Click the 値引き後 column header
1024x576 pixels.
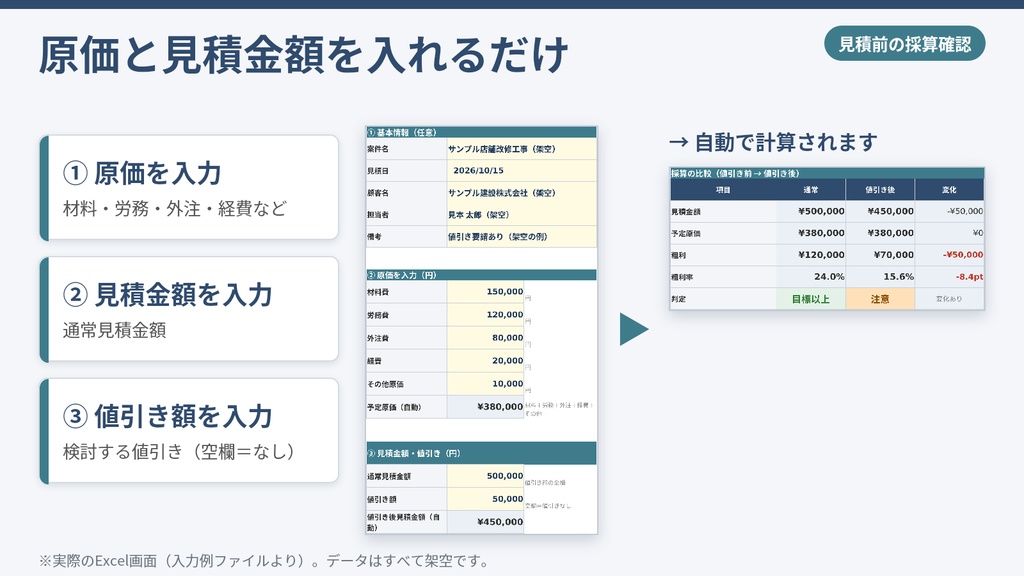pyautogui.click(x=880, y=189)
